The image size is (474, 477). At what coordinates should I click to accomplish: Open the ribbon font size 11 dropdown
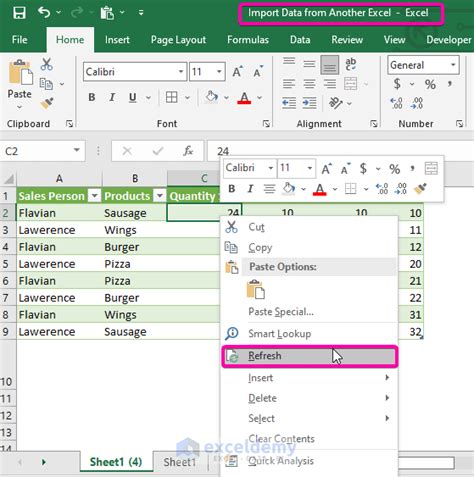(x=219, y=72)
